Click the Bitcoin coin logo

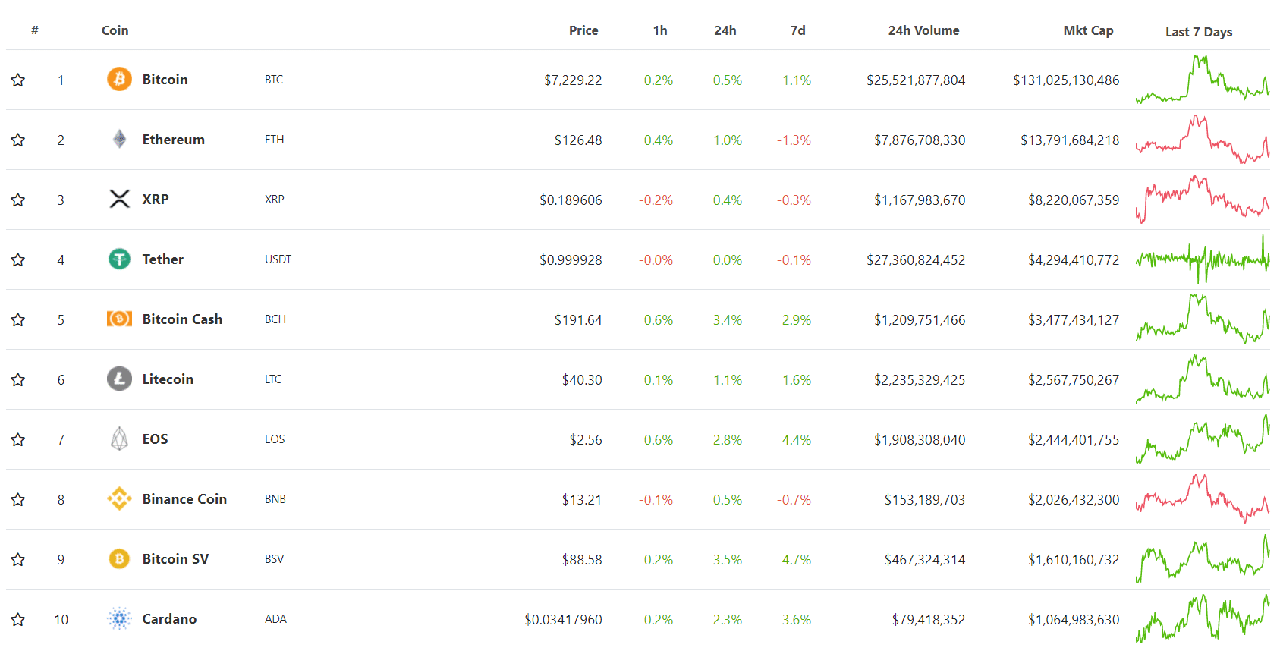pyautogui.click(x=119, y=79)
